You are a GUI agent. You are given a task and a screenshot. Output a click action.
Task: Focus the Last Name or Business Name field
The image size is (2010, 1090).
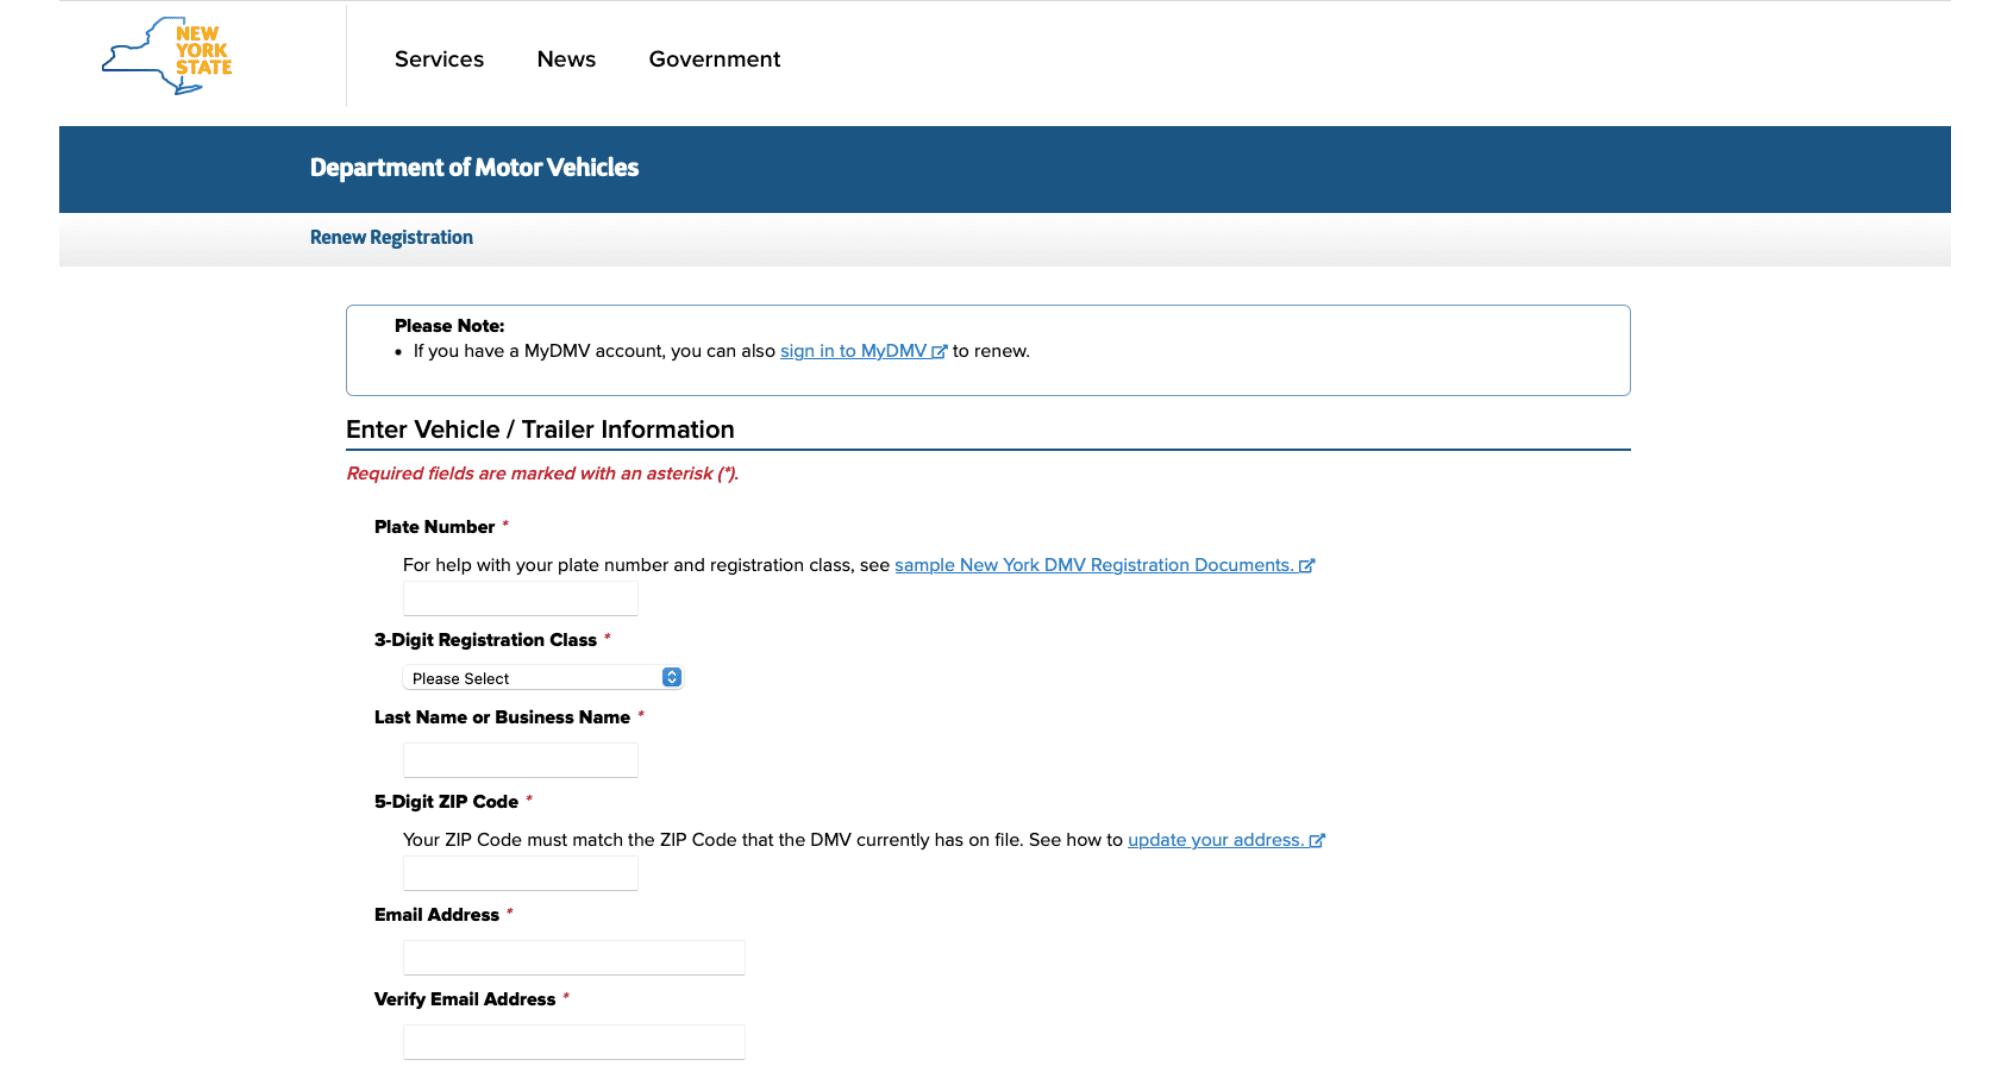(520, 760)
